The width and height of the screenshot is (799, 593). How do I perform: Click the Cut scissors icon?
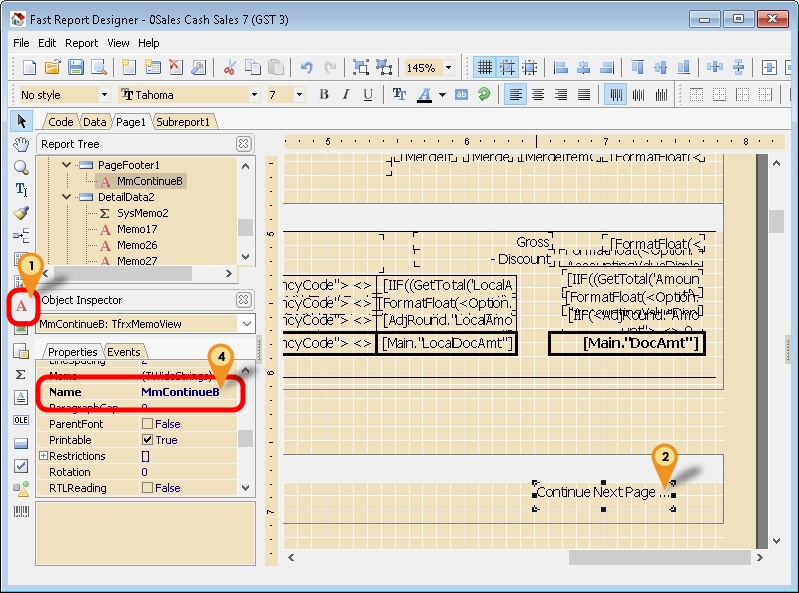tap(229, 67)
